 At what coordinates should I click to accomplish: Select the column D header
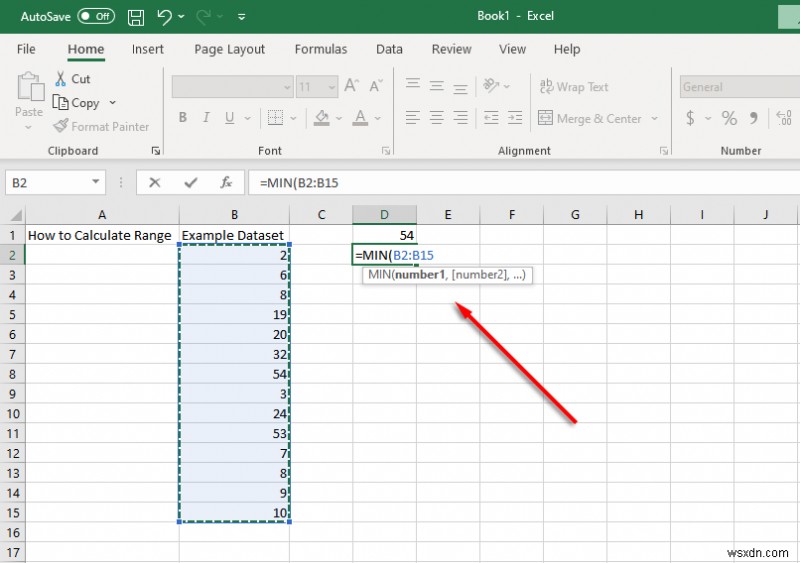coord(384,215)
